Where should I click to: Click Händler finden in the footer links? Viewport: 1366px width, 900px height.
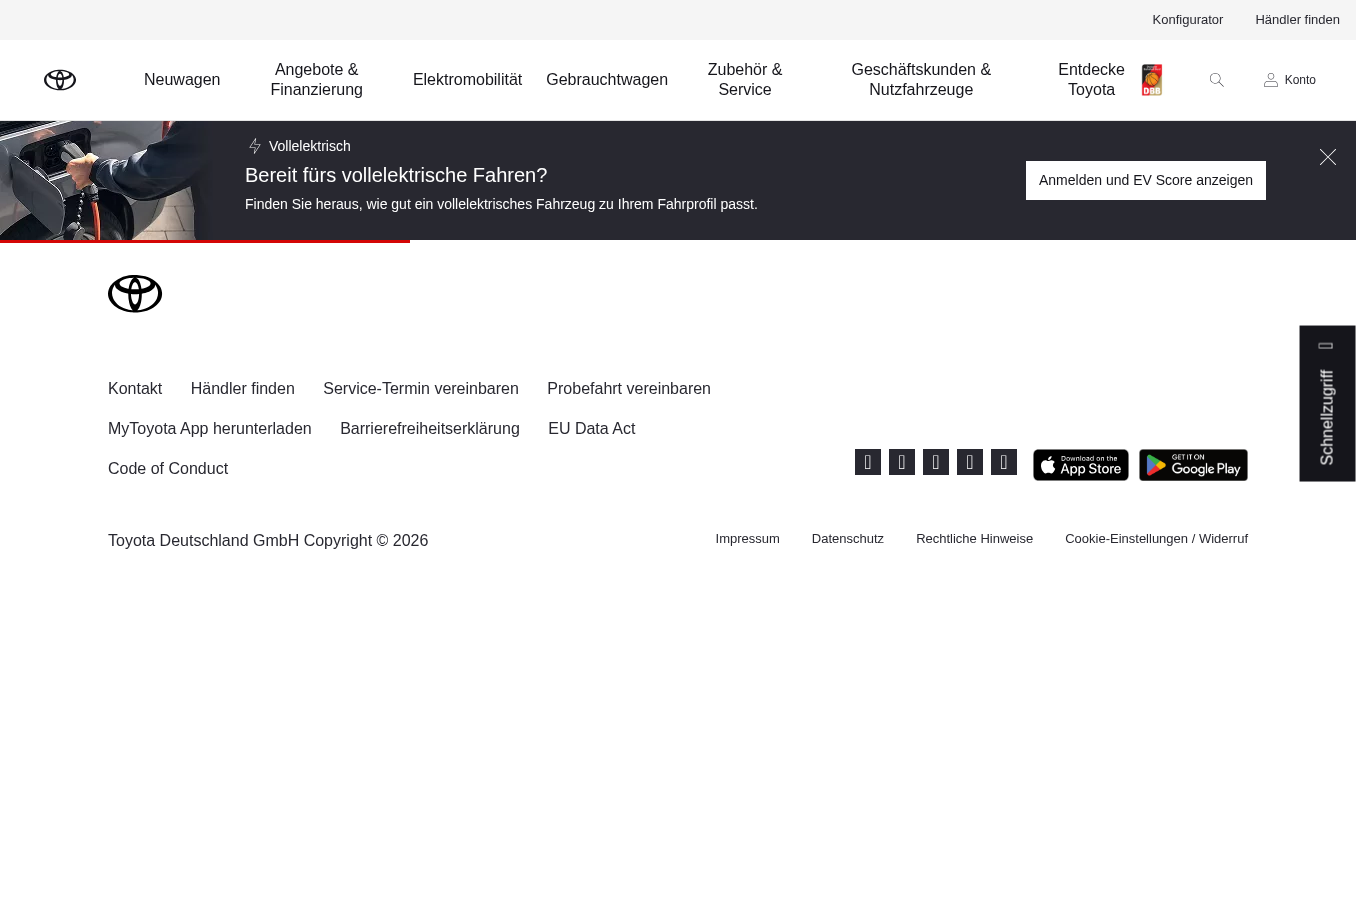tap(242, 389)
